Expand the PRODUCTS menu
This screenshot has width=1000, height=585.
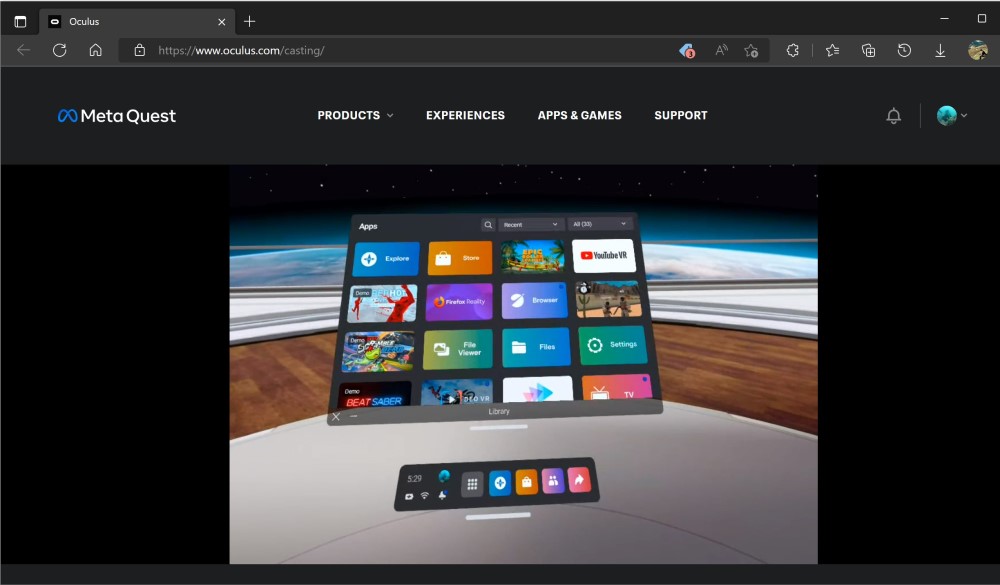pyautogui.click(x=355, y=115)
